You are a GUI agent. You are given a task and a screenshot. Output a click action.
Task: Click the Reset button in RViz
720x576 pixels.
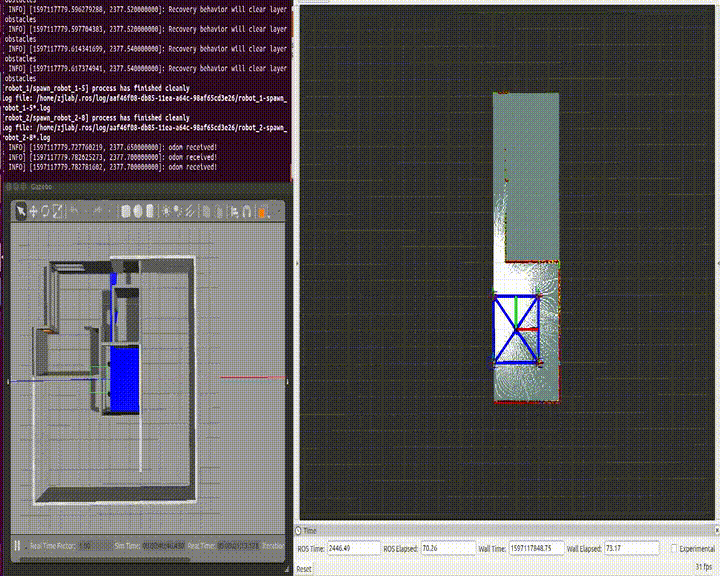click(x=304, y=569)
